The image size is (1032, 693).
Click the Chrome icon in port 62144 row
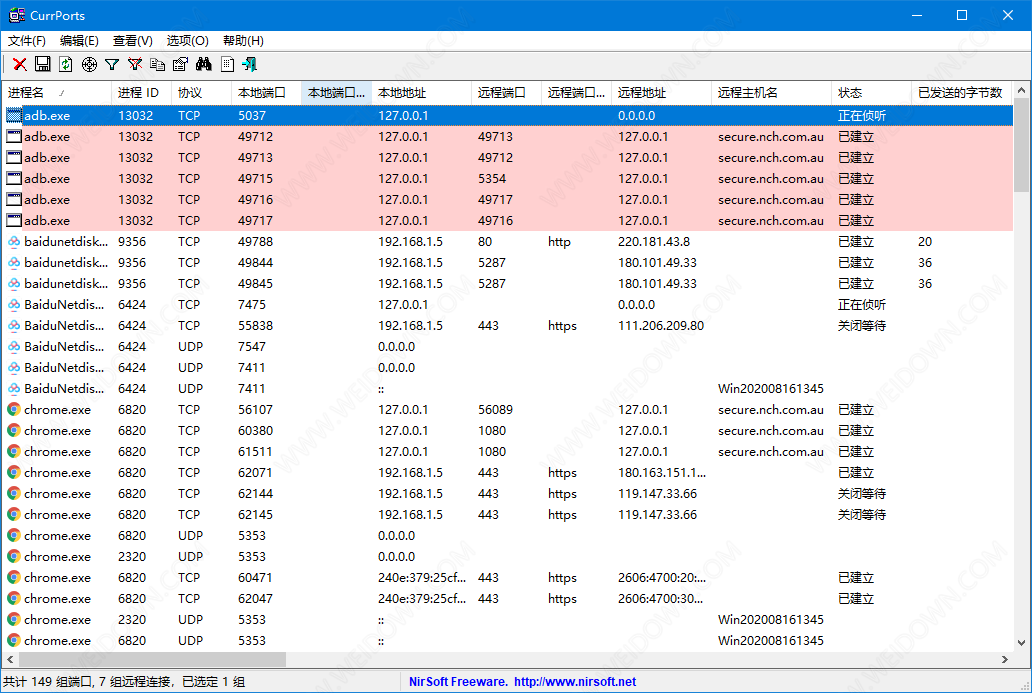click(14, 494)
